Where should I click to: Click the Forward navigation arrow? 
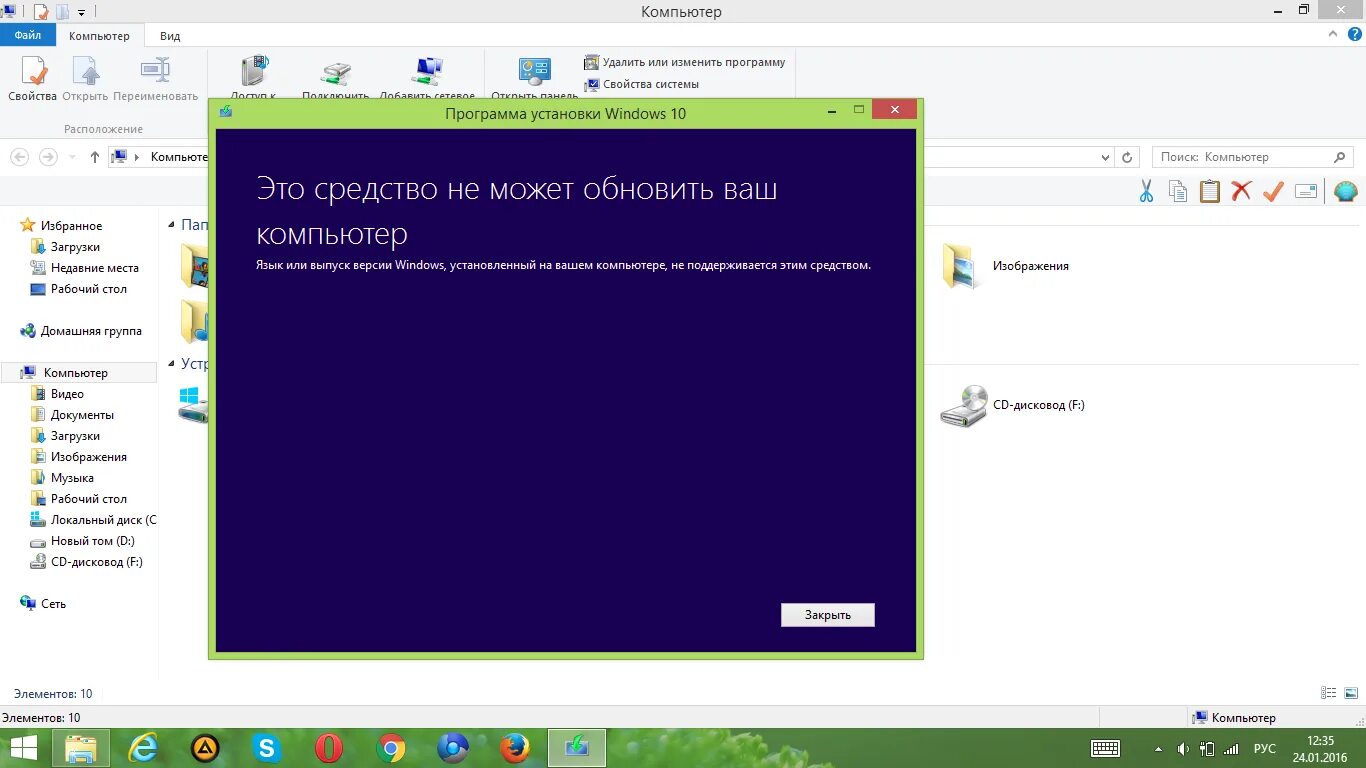48,157
